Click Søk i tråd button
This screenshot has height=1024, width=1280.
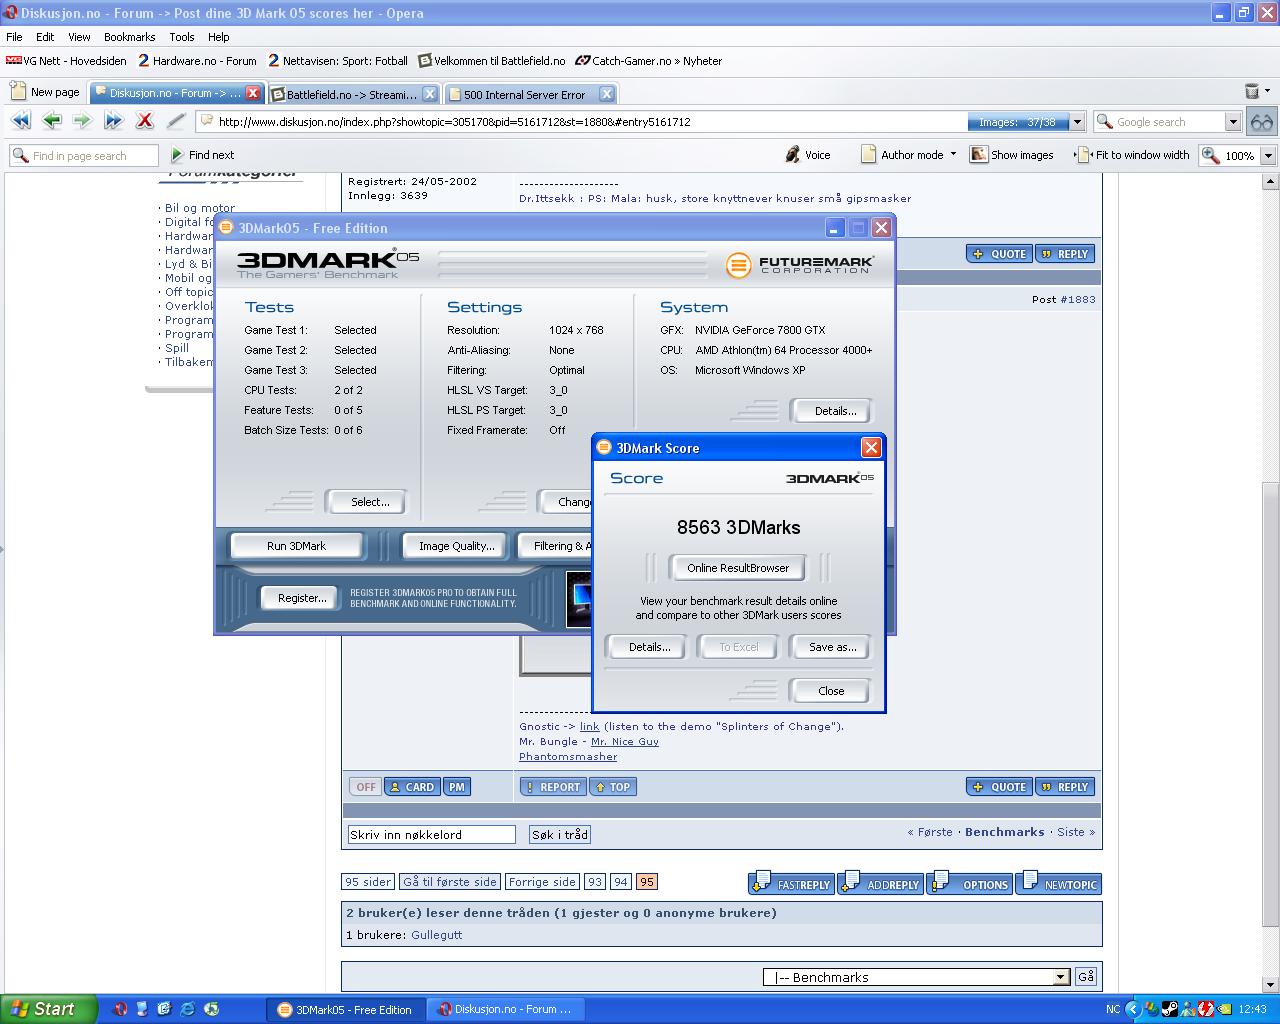560,835
